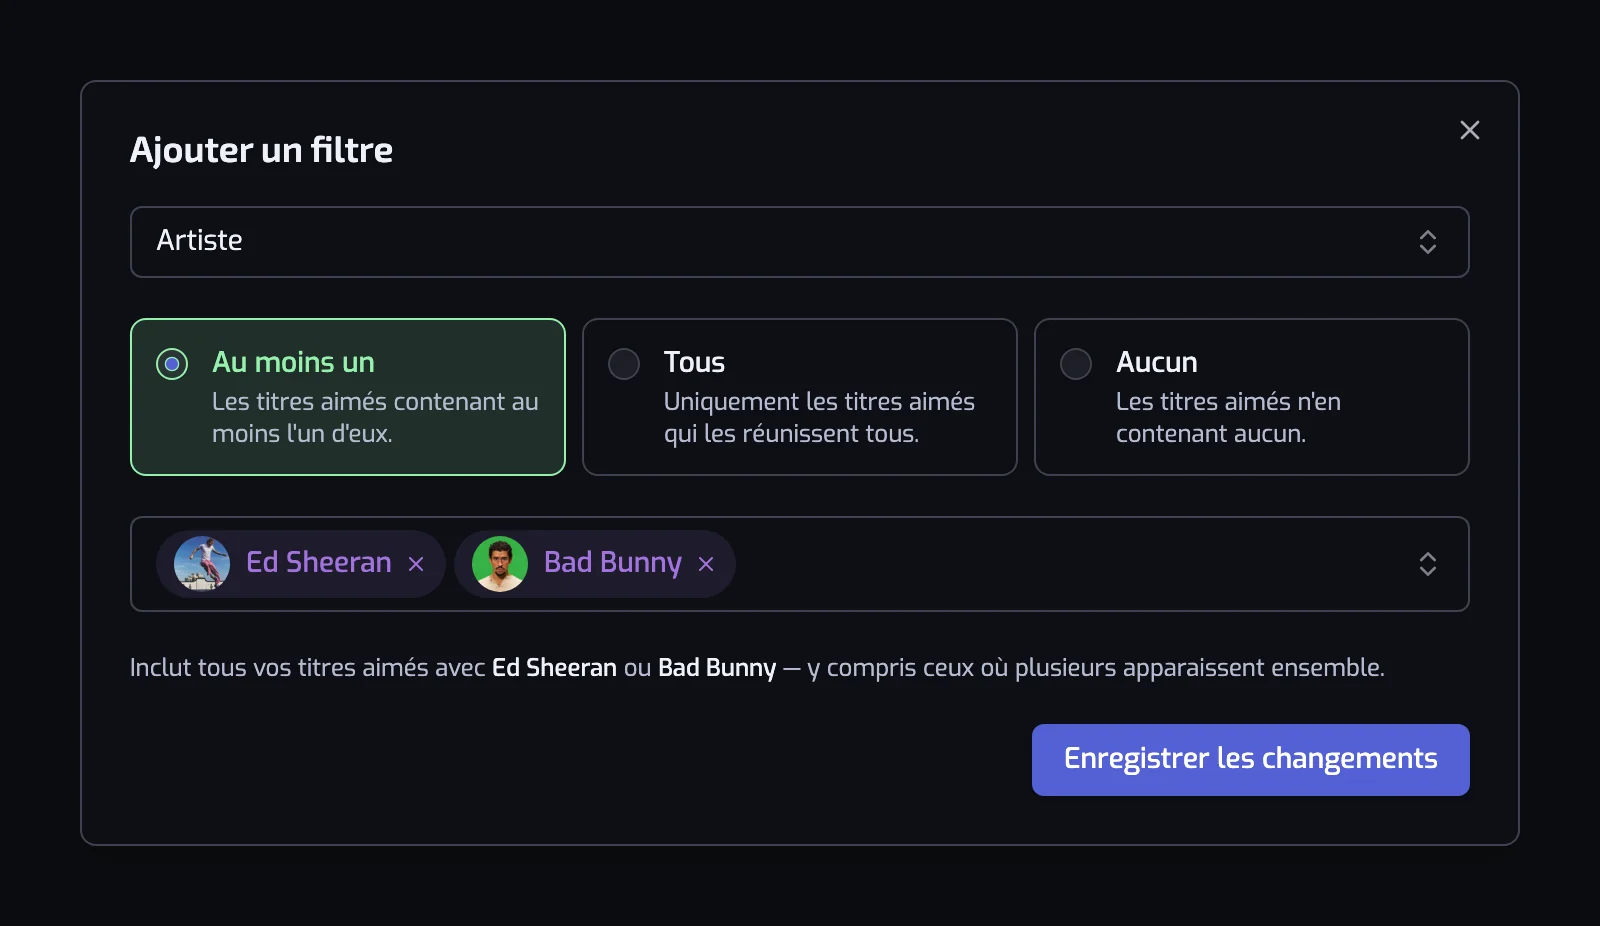Open the artist multi-select field
Screen dimensions: 1600x926
pyautogui.click(x=800, y=564)
